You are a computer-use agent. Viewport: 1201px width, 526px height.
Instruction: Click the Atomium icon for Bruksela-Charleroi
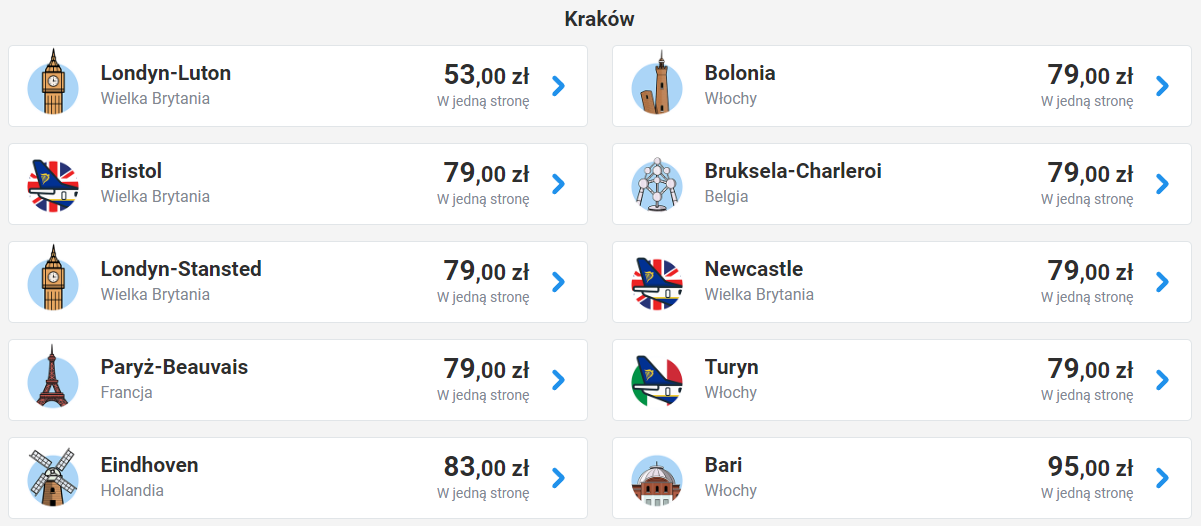[656, 184]
